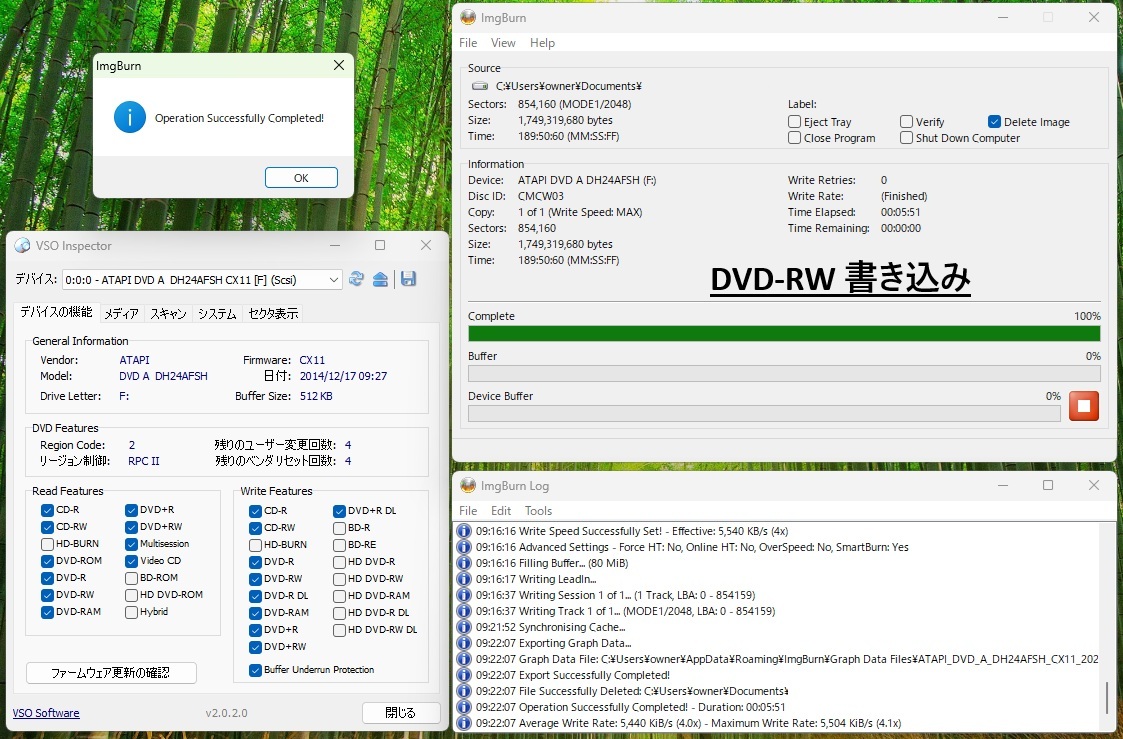Click the Disc ID value 'CMCW03'
This screenshot has height=739, width=1123.
tap(541, 196)
